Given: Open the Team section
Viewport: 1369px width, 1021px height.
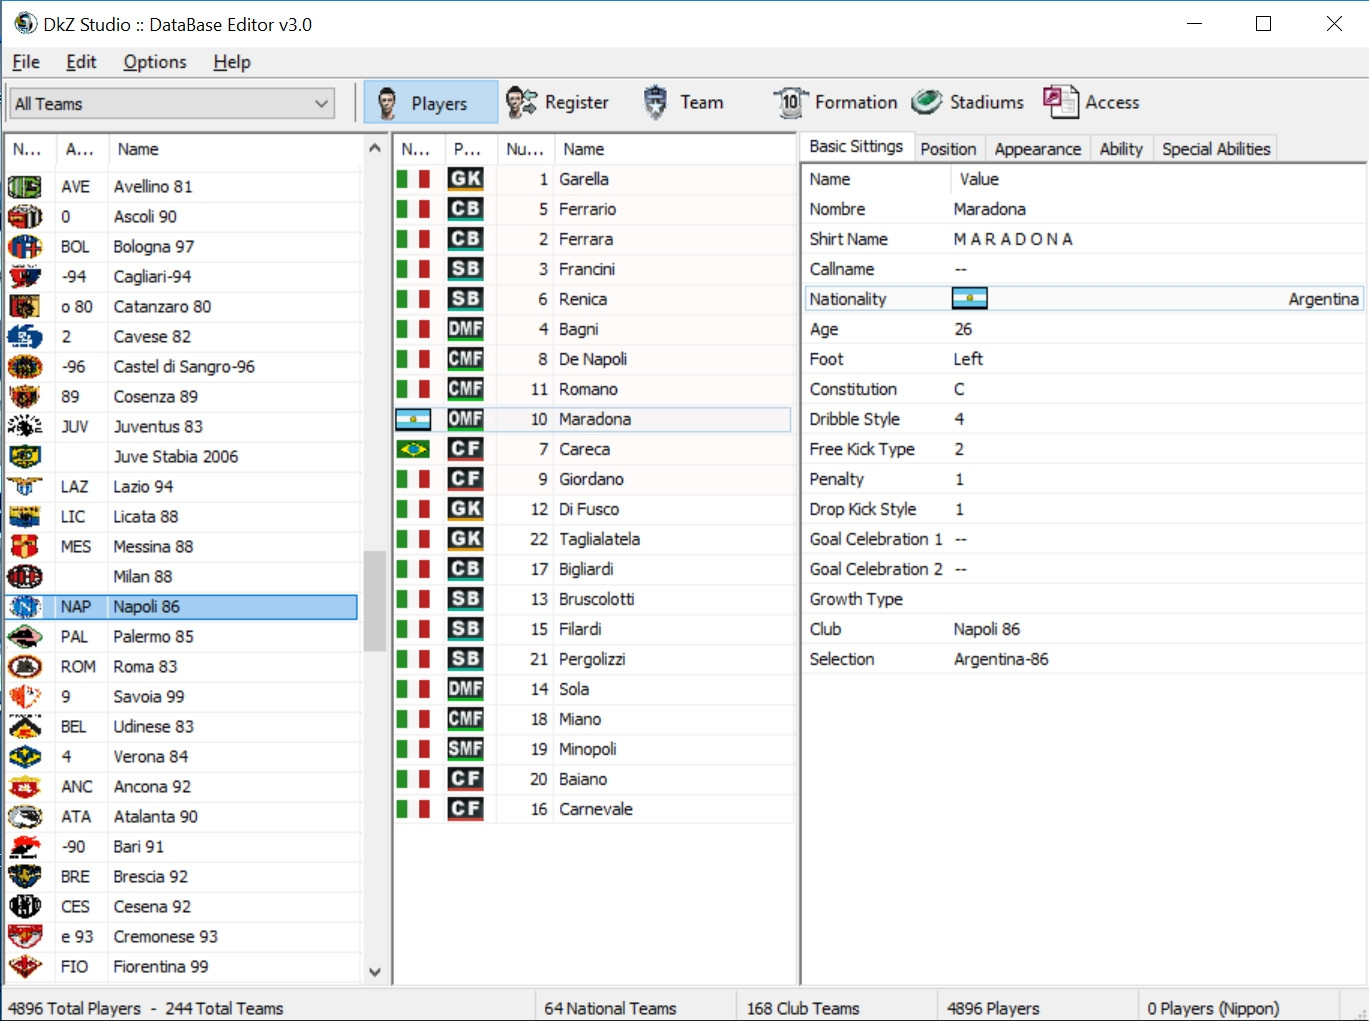Looking at the screenshot, I should coord(682,103).
